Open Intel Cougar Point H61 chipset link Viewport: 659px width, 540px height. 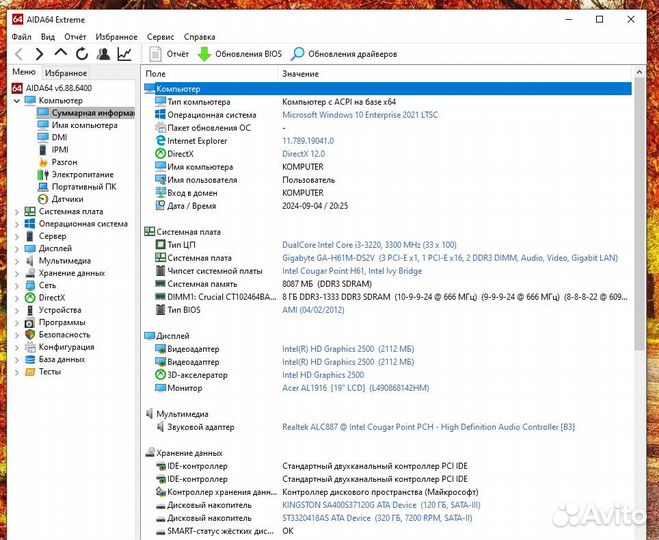(x=352, y=271)
